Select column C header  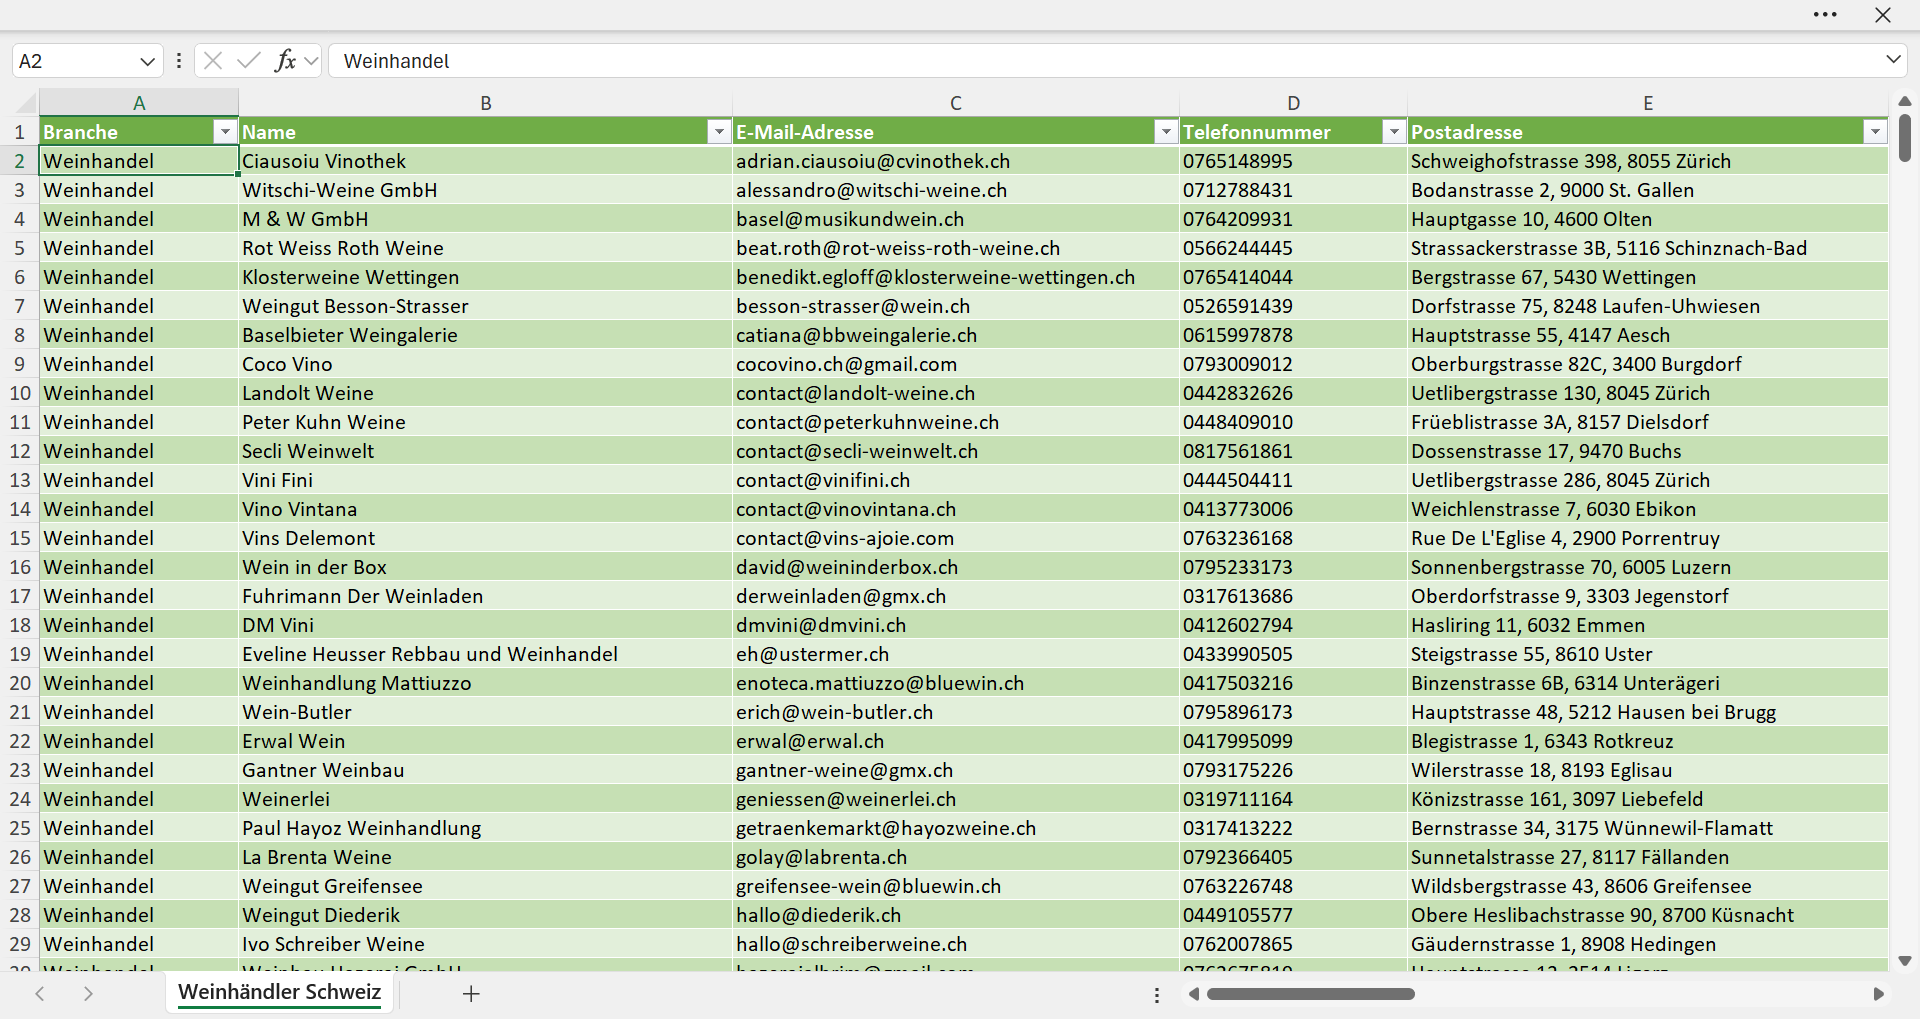pos(956,103)
